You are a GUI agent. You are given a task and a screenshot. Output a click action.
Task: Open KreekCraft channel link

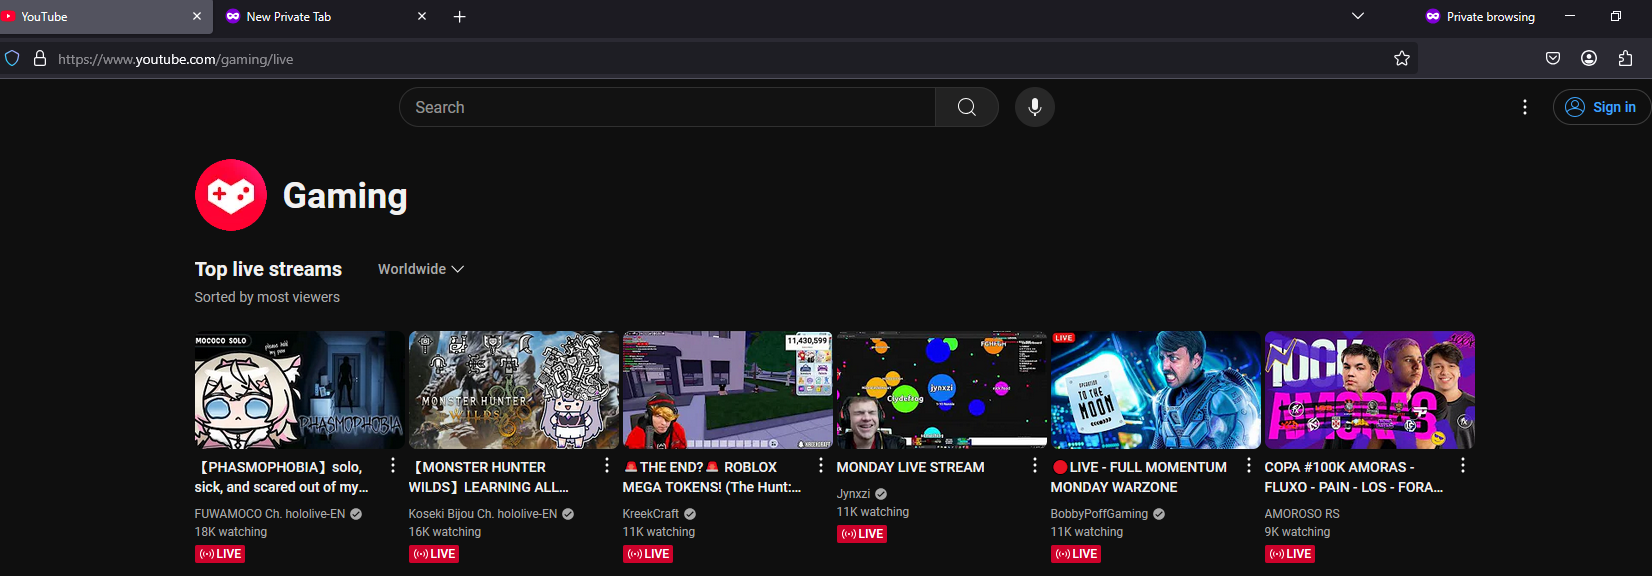(x=651, y=514)
